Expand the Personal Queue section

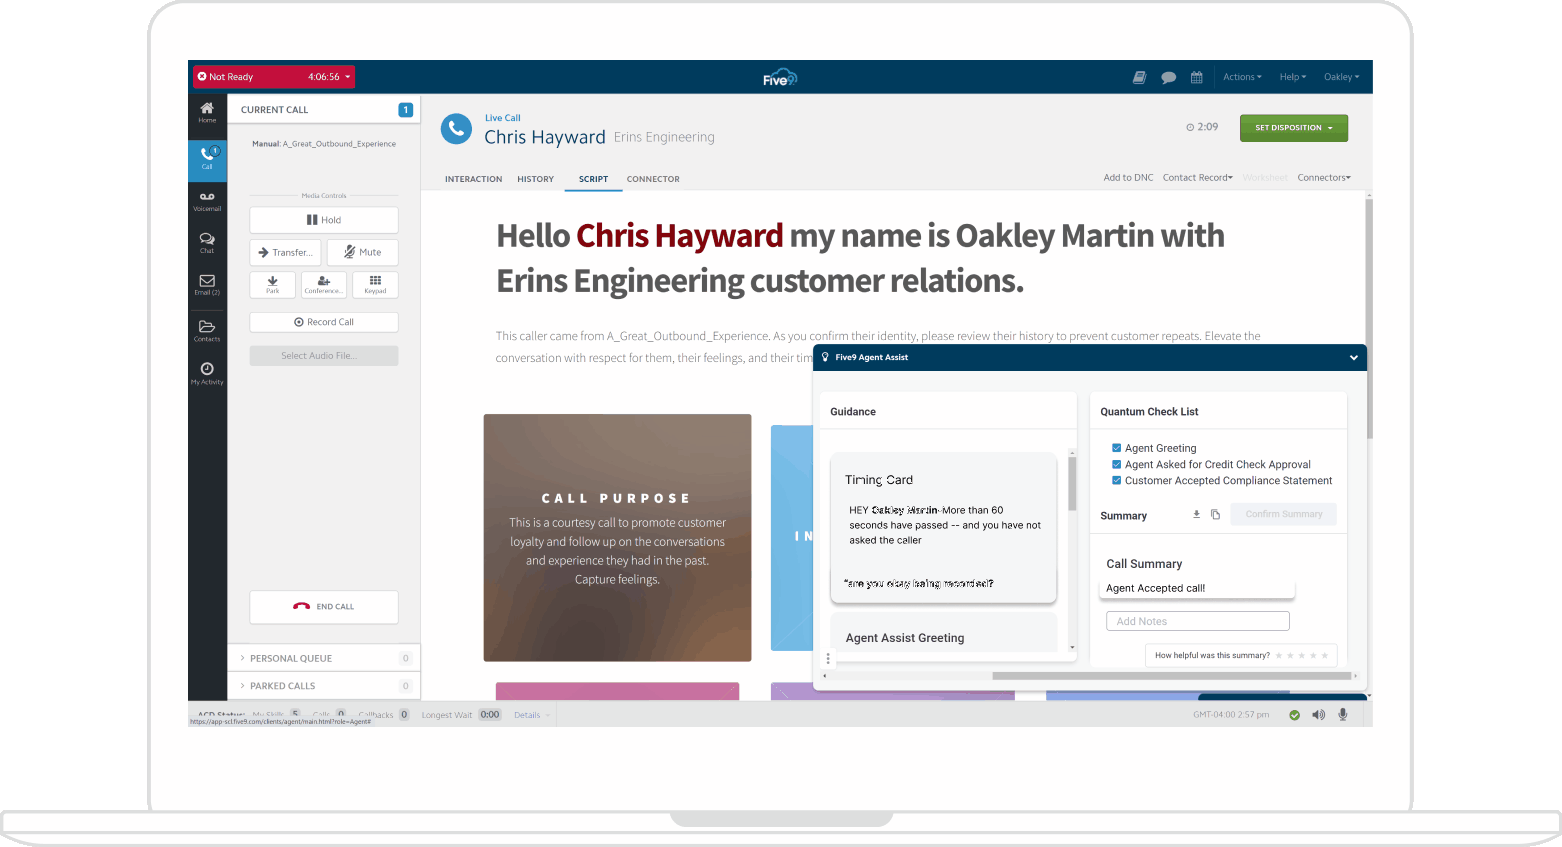(x=290, y=658)
